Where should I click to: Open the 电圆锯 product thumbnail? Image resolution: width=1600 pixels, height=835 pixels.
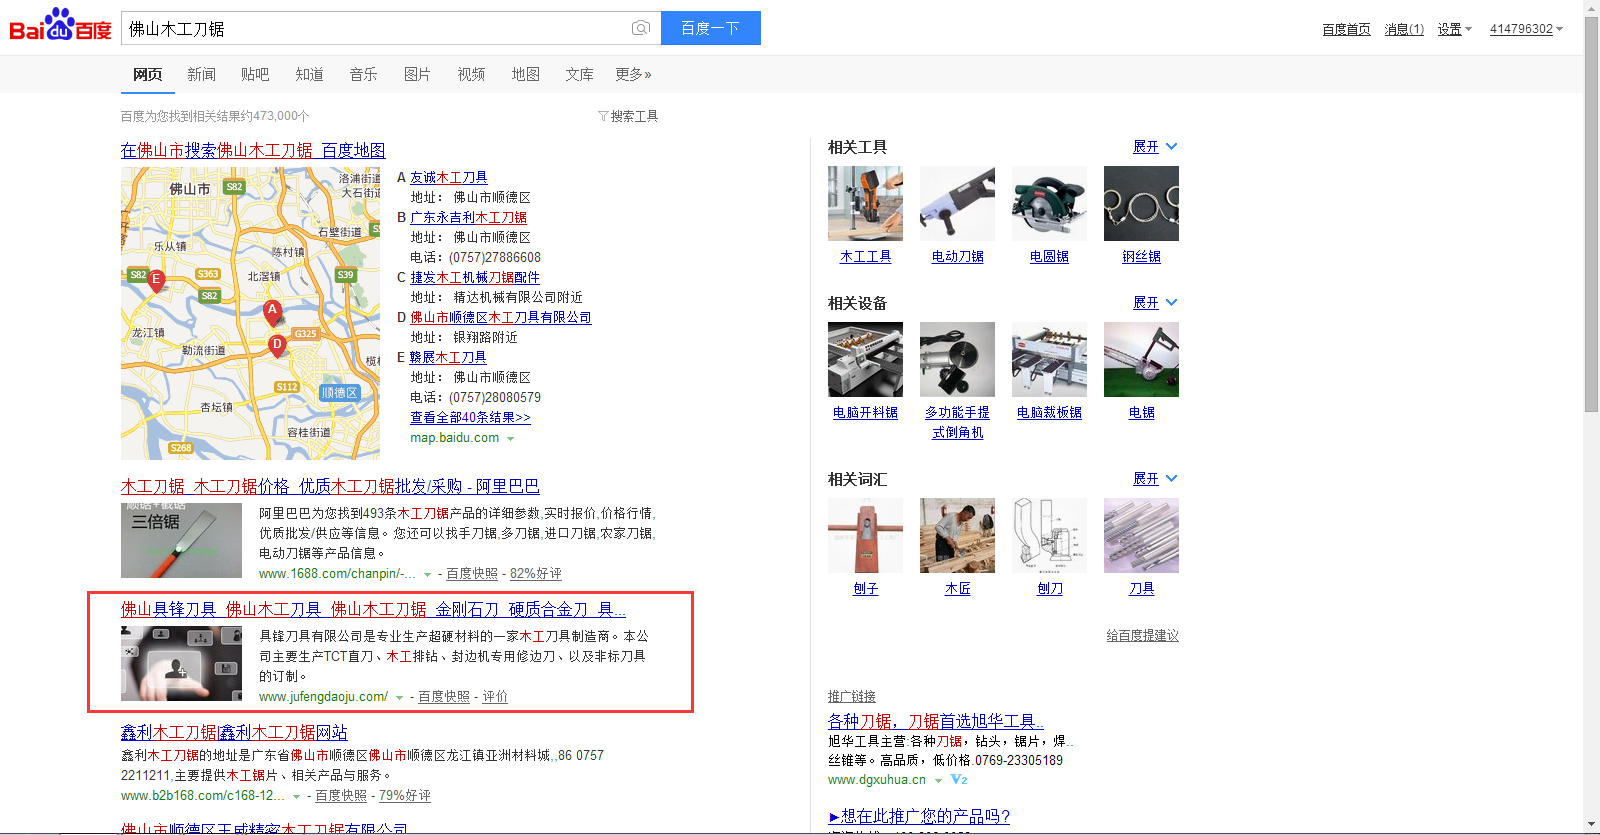click(1049, 204)
